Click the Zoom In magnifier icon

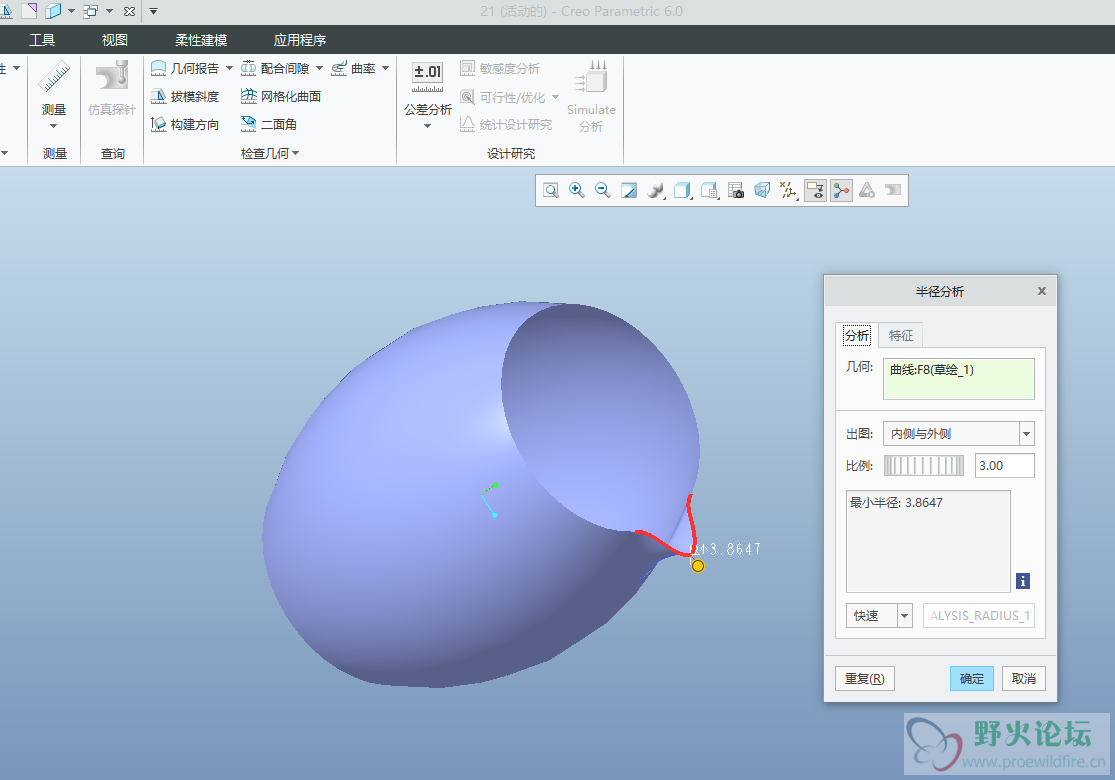click(577, 191)
